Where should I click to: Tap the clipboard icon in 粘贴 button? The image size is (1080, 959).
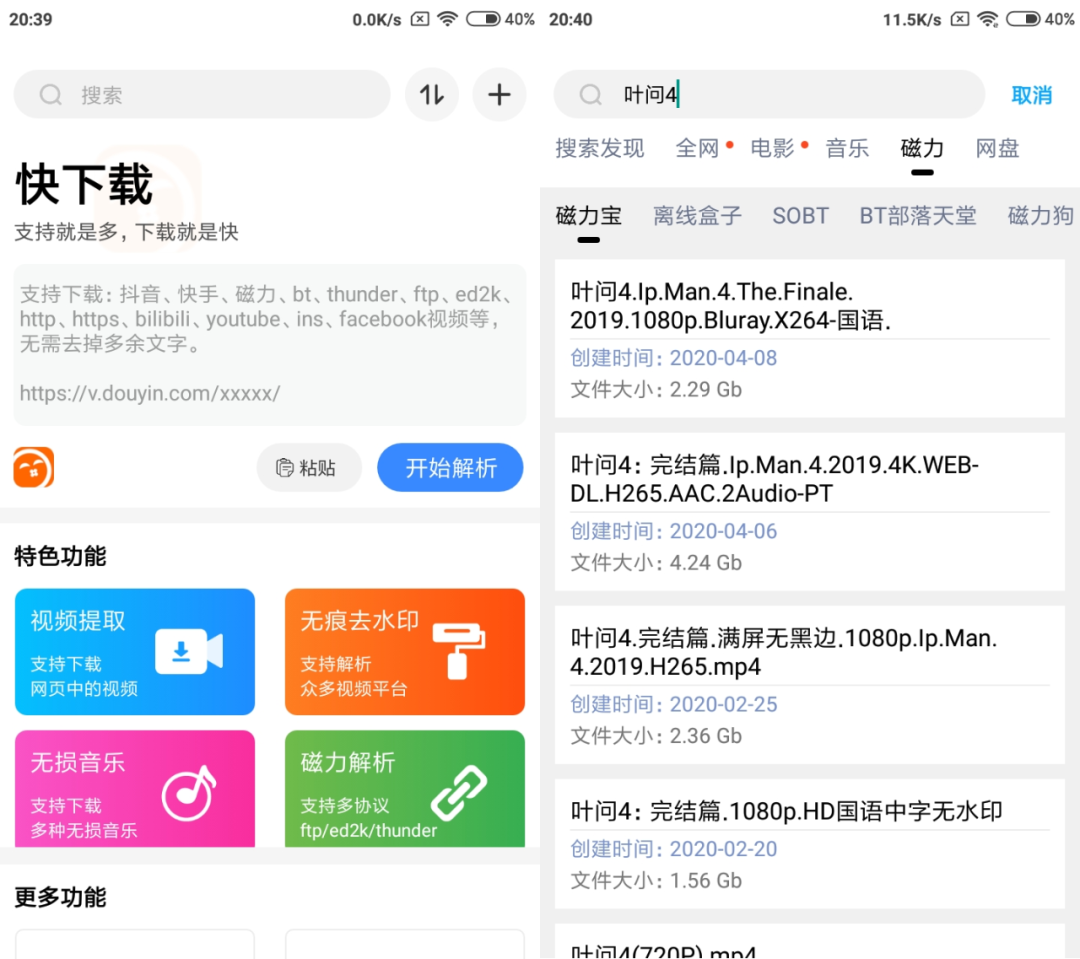coord(284,468)
